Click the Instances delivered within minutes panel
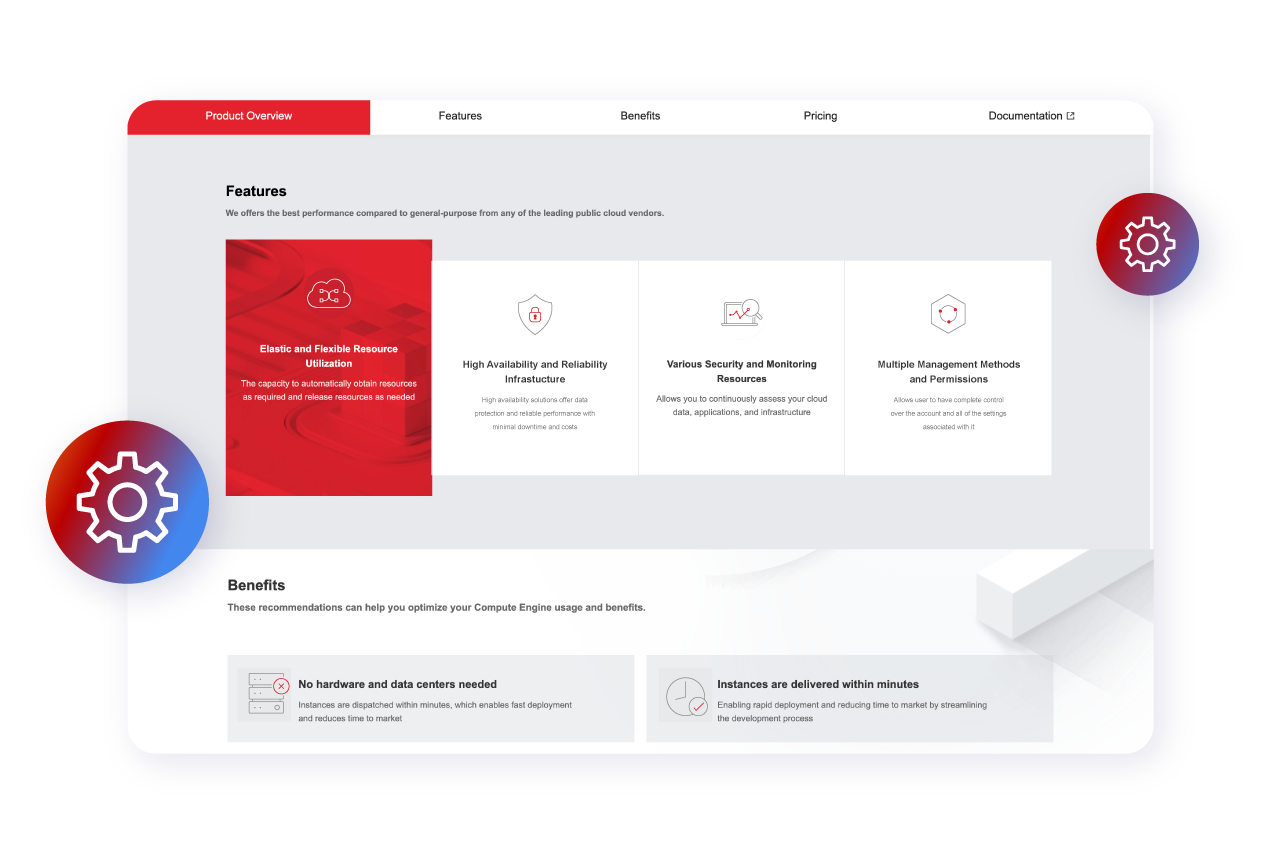Viewport: 1280px width, 853px height. [849, 699]
